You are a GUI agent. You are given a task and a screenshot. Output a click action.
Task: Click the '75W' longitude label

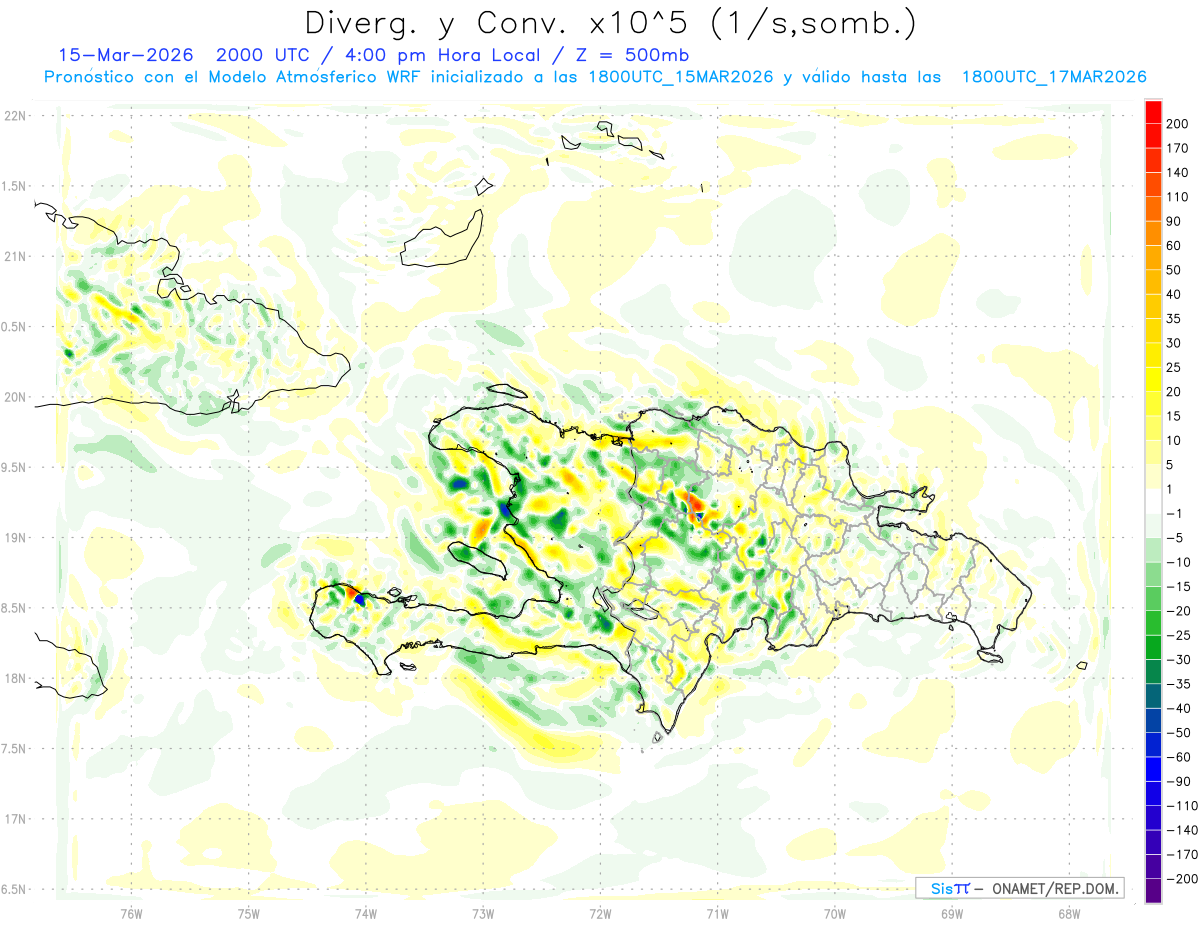point(248,913)
